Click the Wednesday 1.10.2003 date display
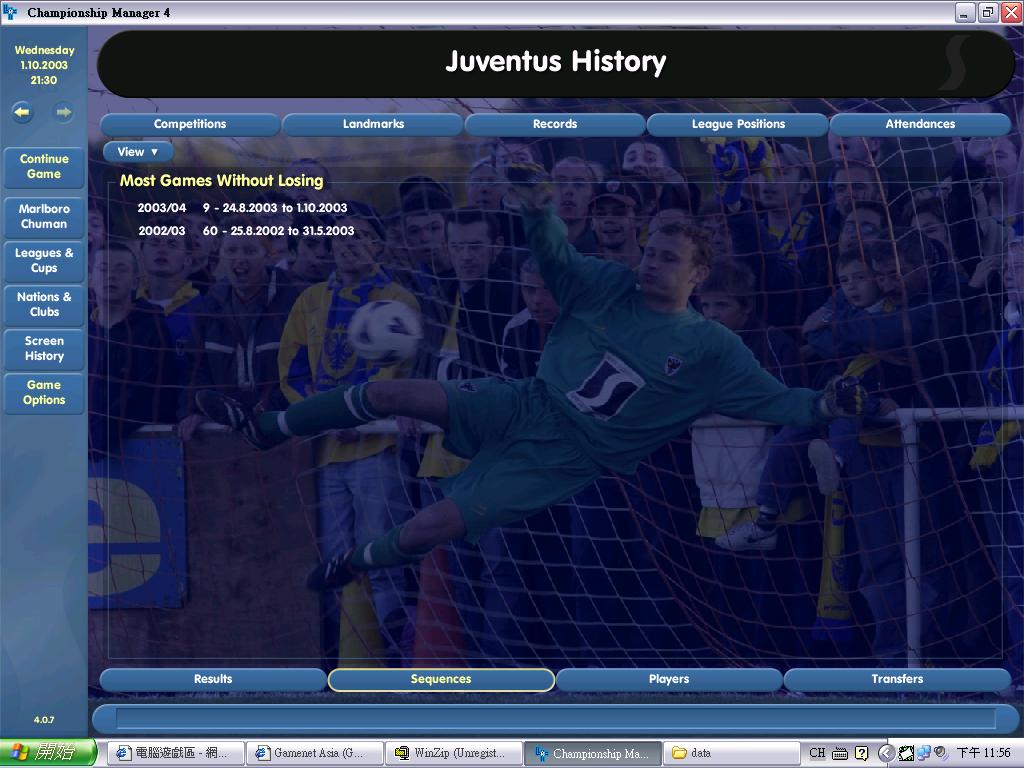The image size is (1024, 768). 44,65
